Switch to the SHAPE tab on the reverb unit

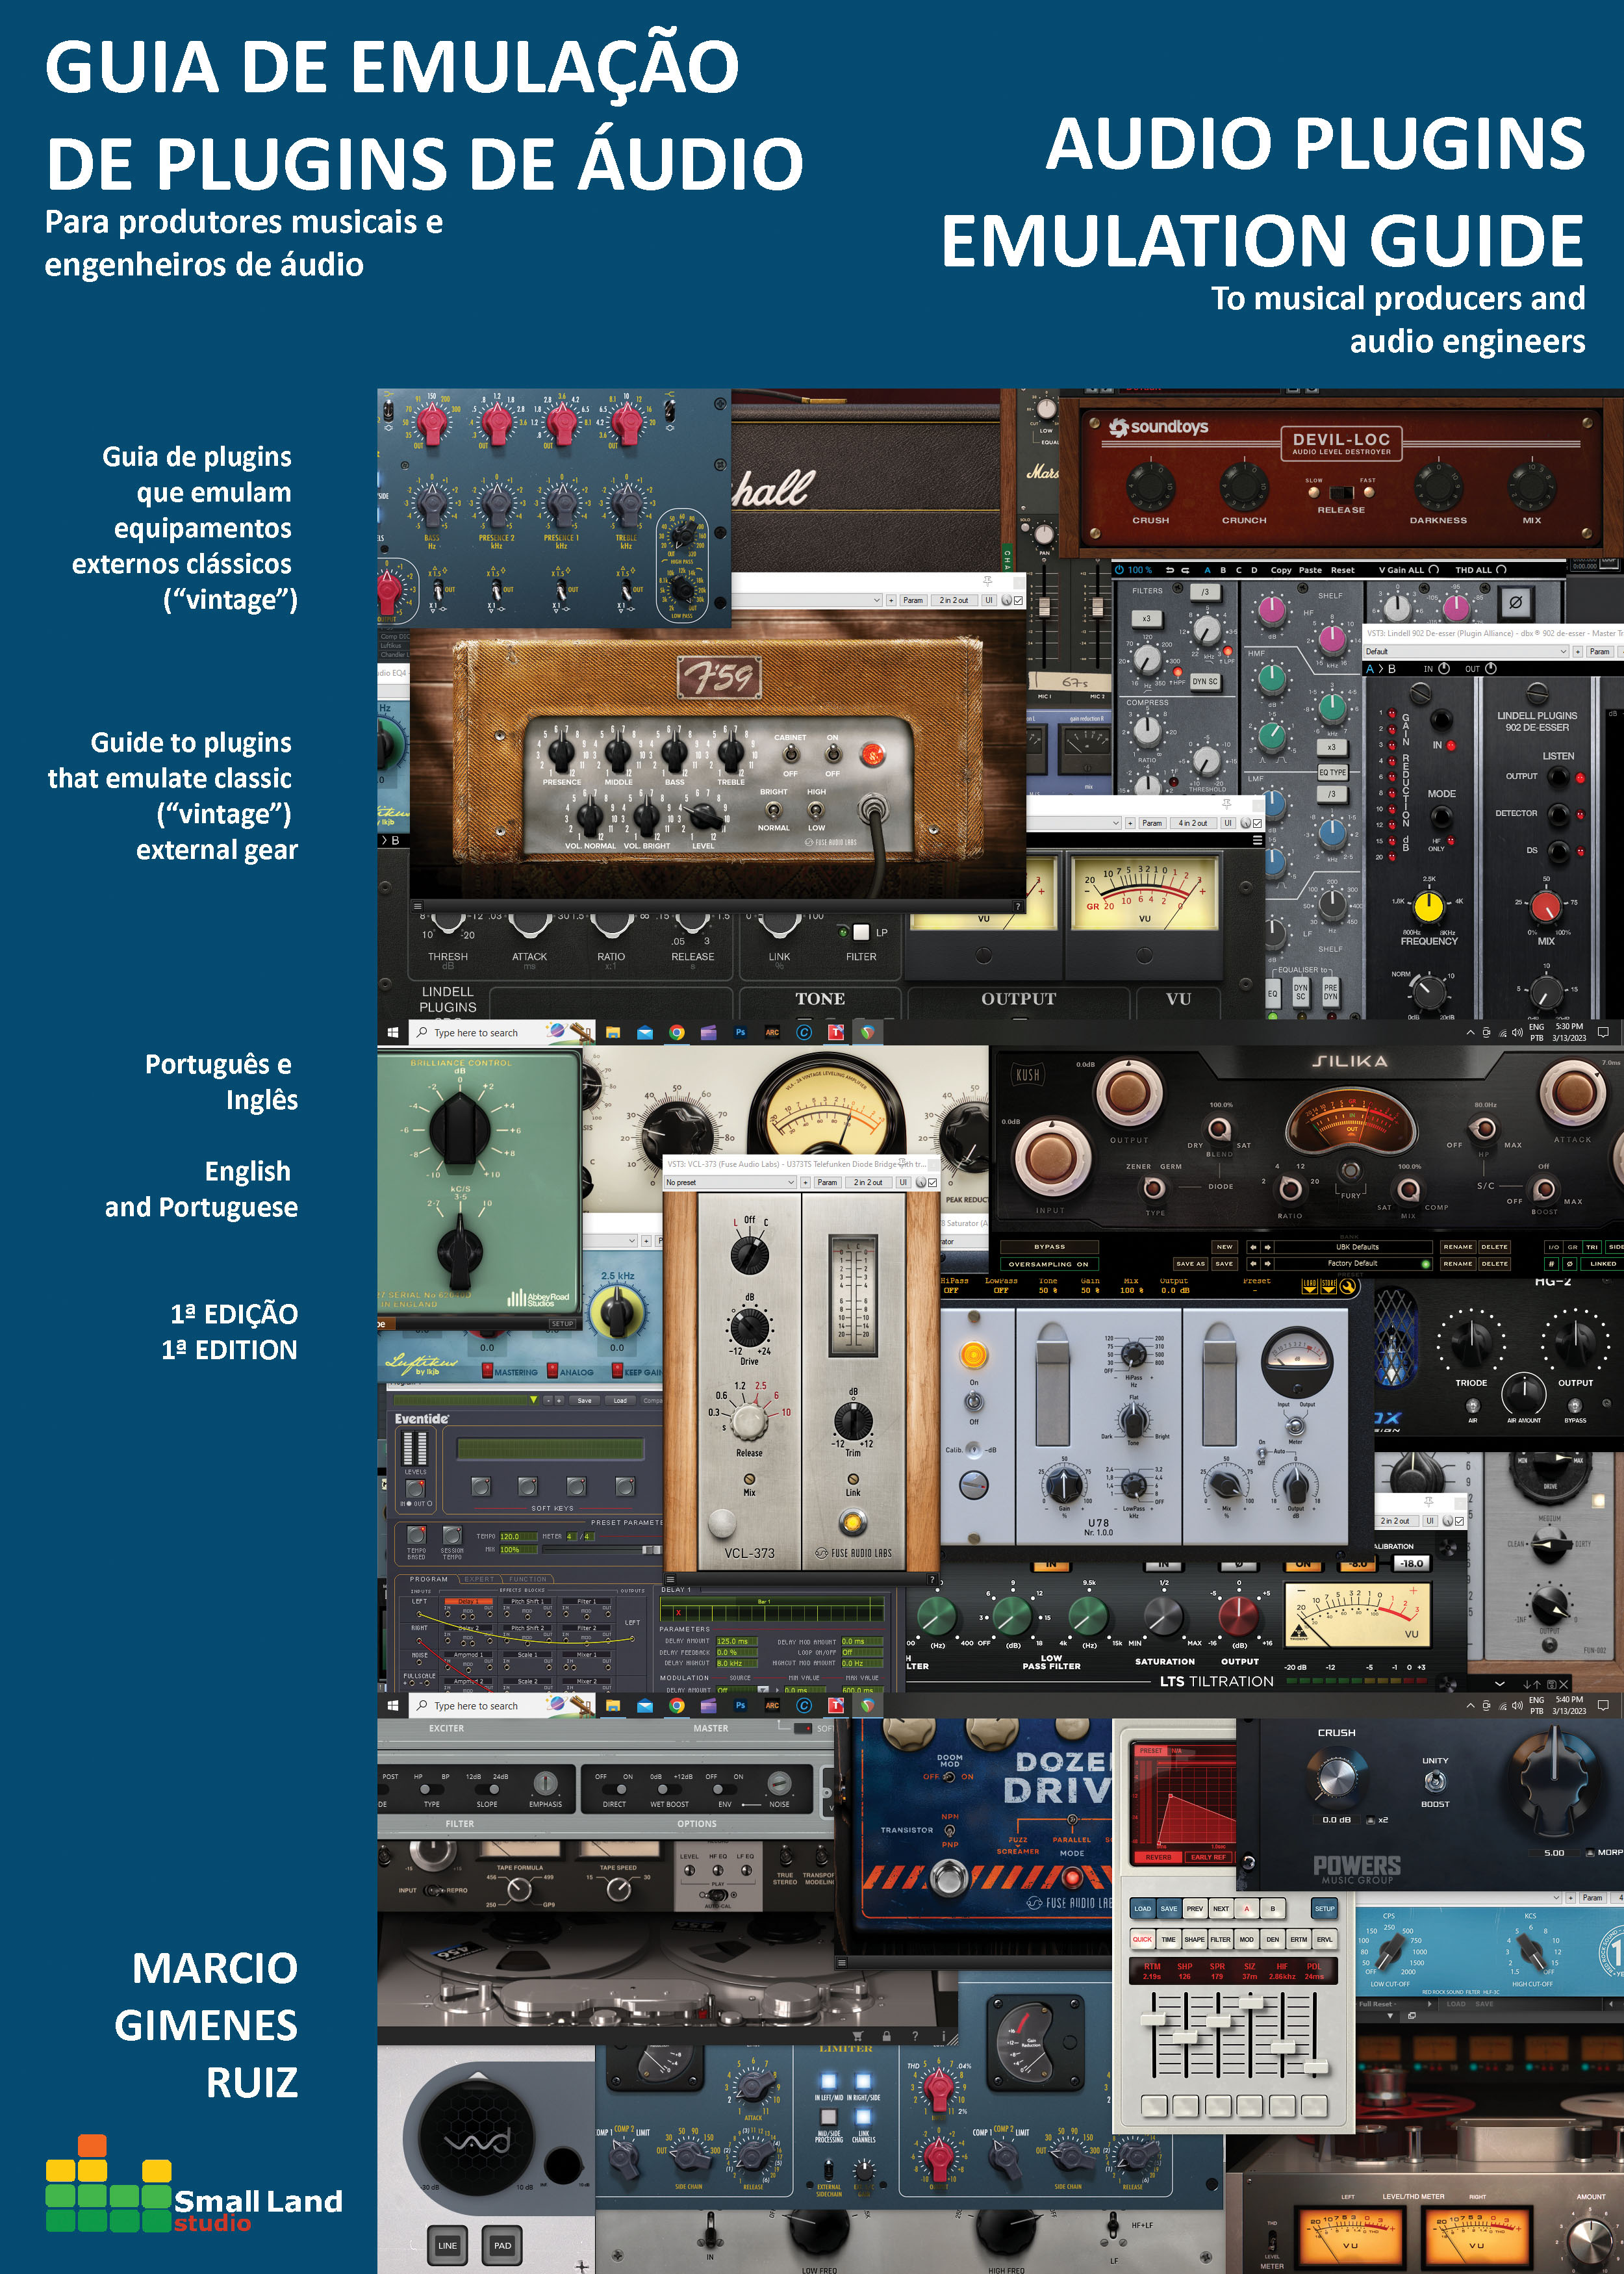pyautogui.click(x=1195, y=1940)
